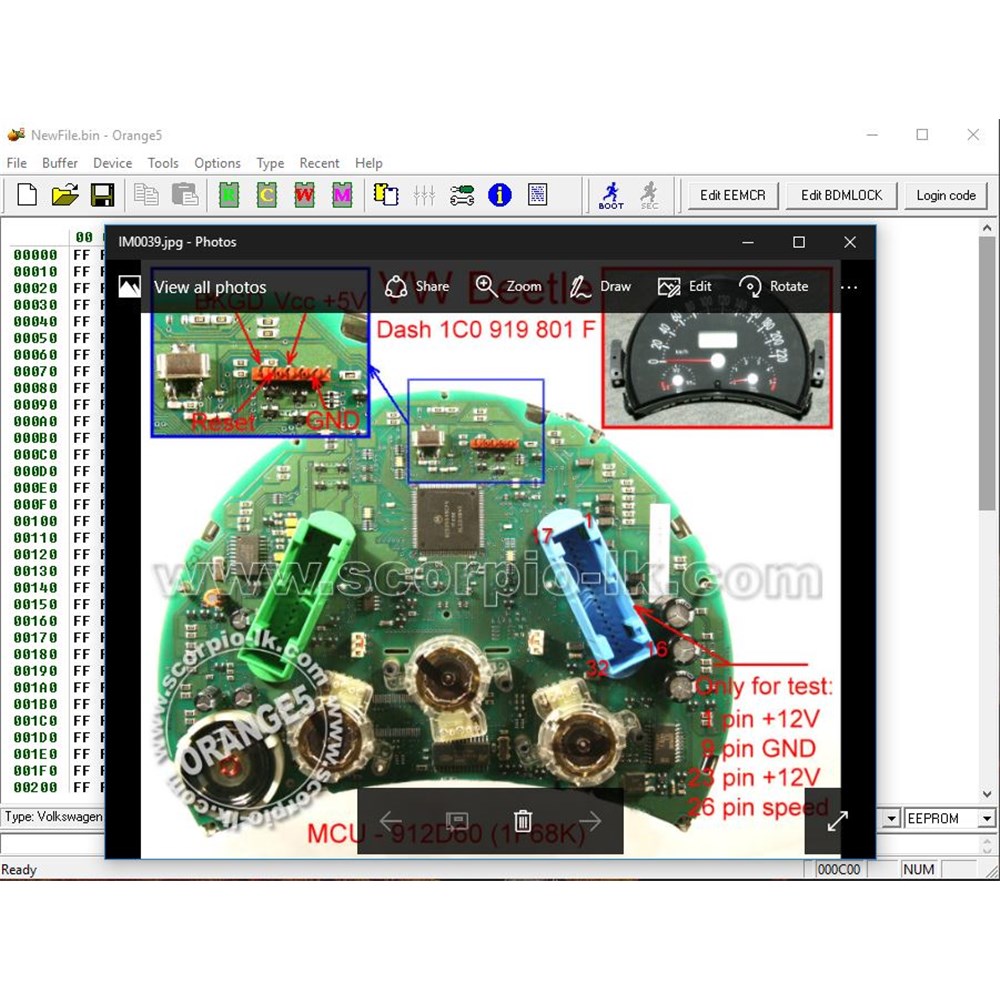Close the IM0039.jpg Photos window
Image resolution: width=1000 pixels, height=1000 pixels.
849,242
